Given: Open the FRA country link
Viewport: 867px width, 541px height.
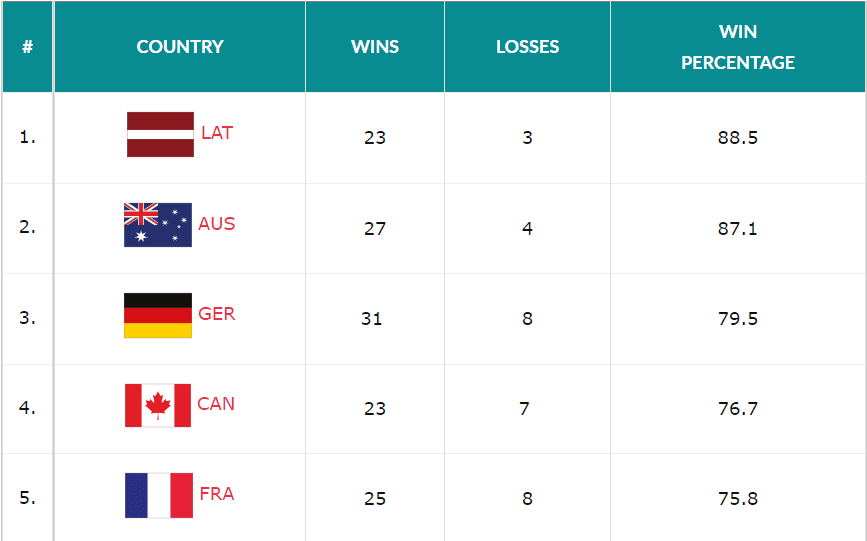Looking at the screenshot, I should [x=217, y=494].
